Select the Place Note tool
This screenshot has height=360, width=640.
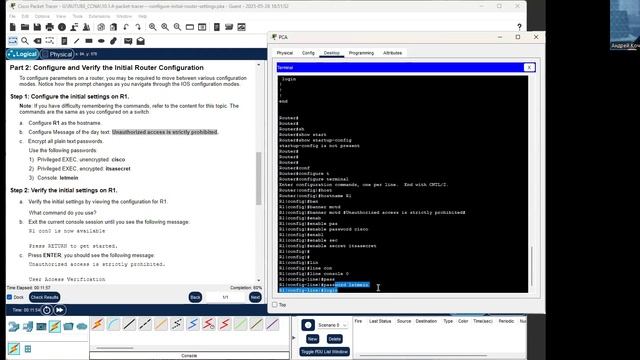tap(64, 41)
